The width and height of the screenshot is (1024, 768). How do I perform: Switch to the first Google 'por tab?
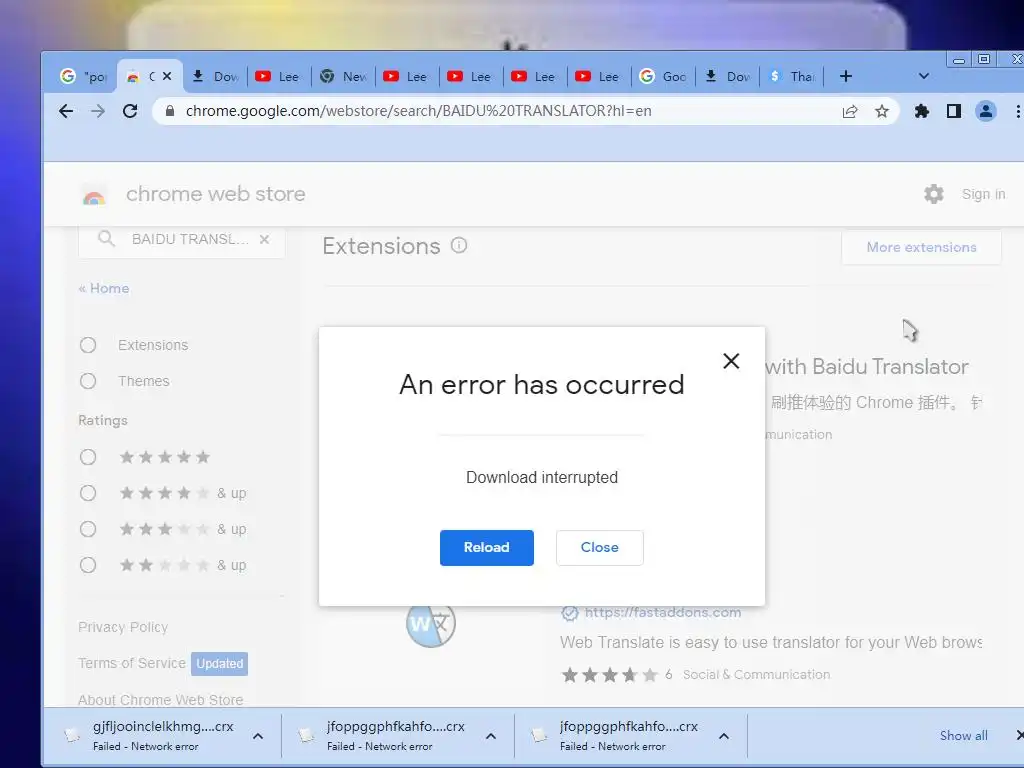pyautogui.click(x=84, y=76)
